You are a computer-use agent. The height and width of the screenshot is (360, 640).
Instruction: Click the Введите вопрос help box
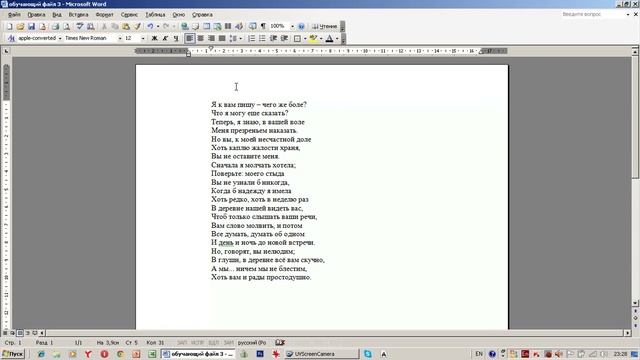click(x=592, y=14)
